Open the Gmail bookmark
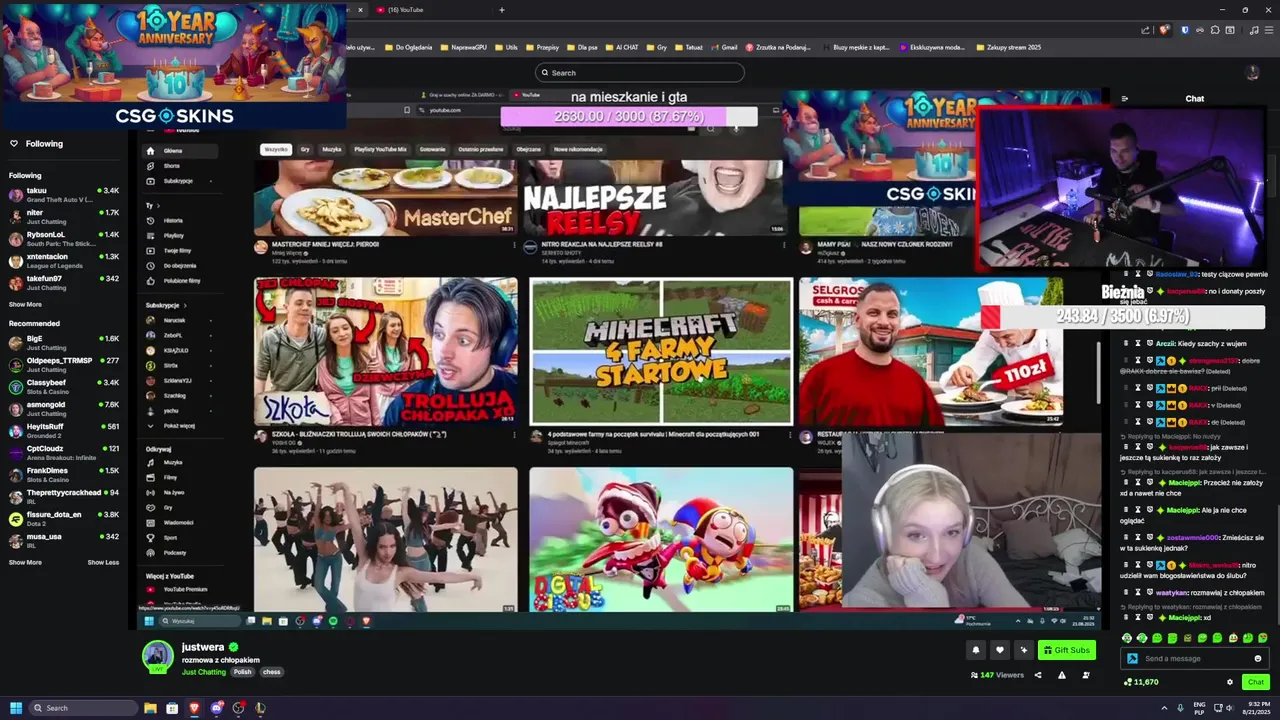Viewport: 1280px width, 720px height. pyautogui.click(x=724, y=47)
